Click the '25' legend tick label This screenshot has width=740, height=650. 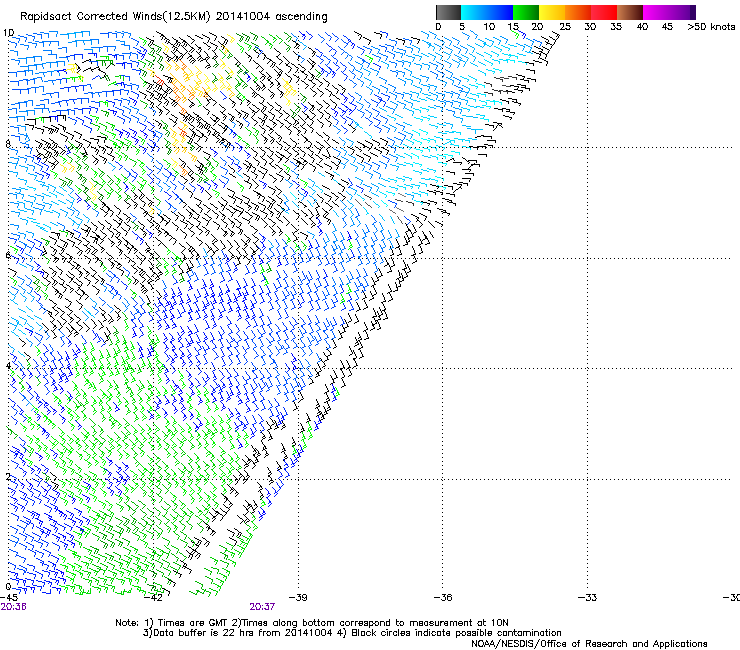(x=565, y=27)
